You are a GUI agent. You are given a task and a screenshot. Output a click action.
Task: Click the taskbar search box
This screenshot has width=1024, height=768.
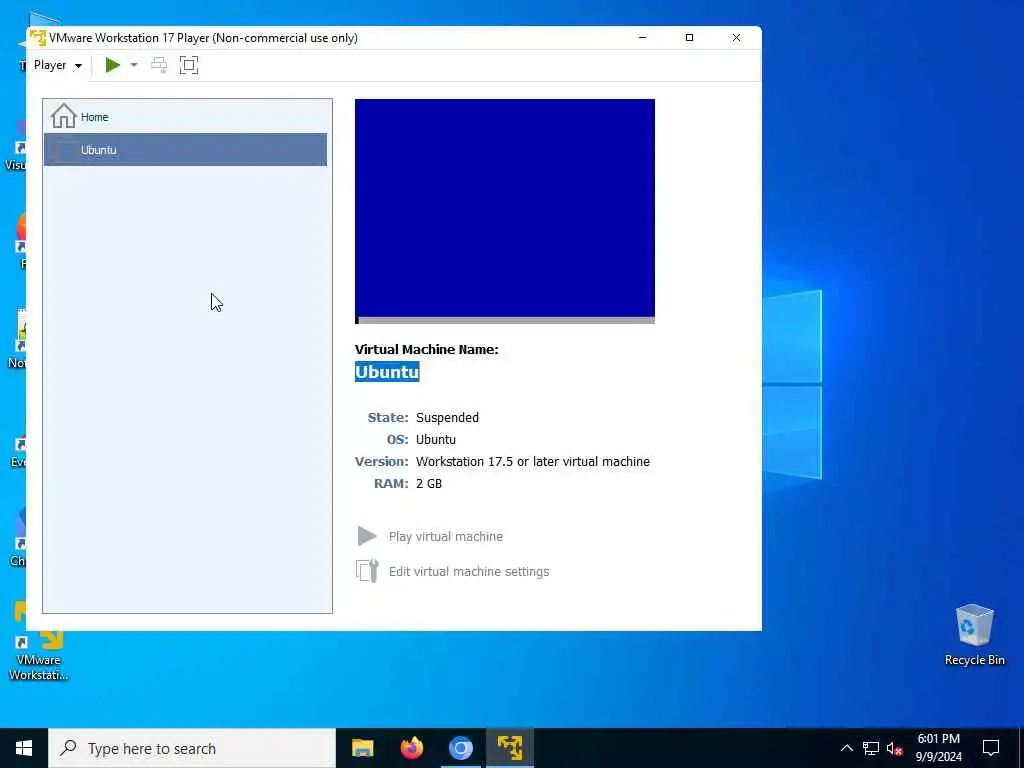pyautogui.click(x=192, y=748)
